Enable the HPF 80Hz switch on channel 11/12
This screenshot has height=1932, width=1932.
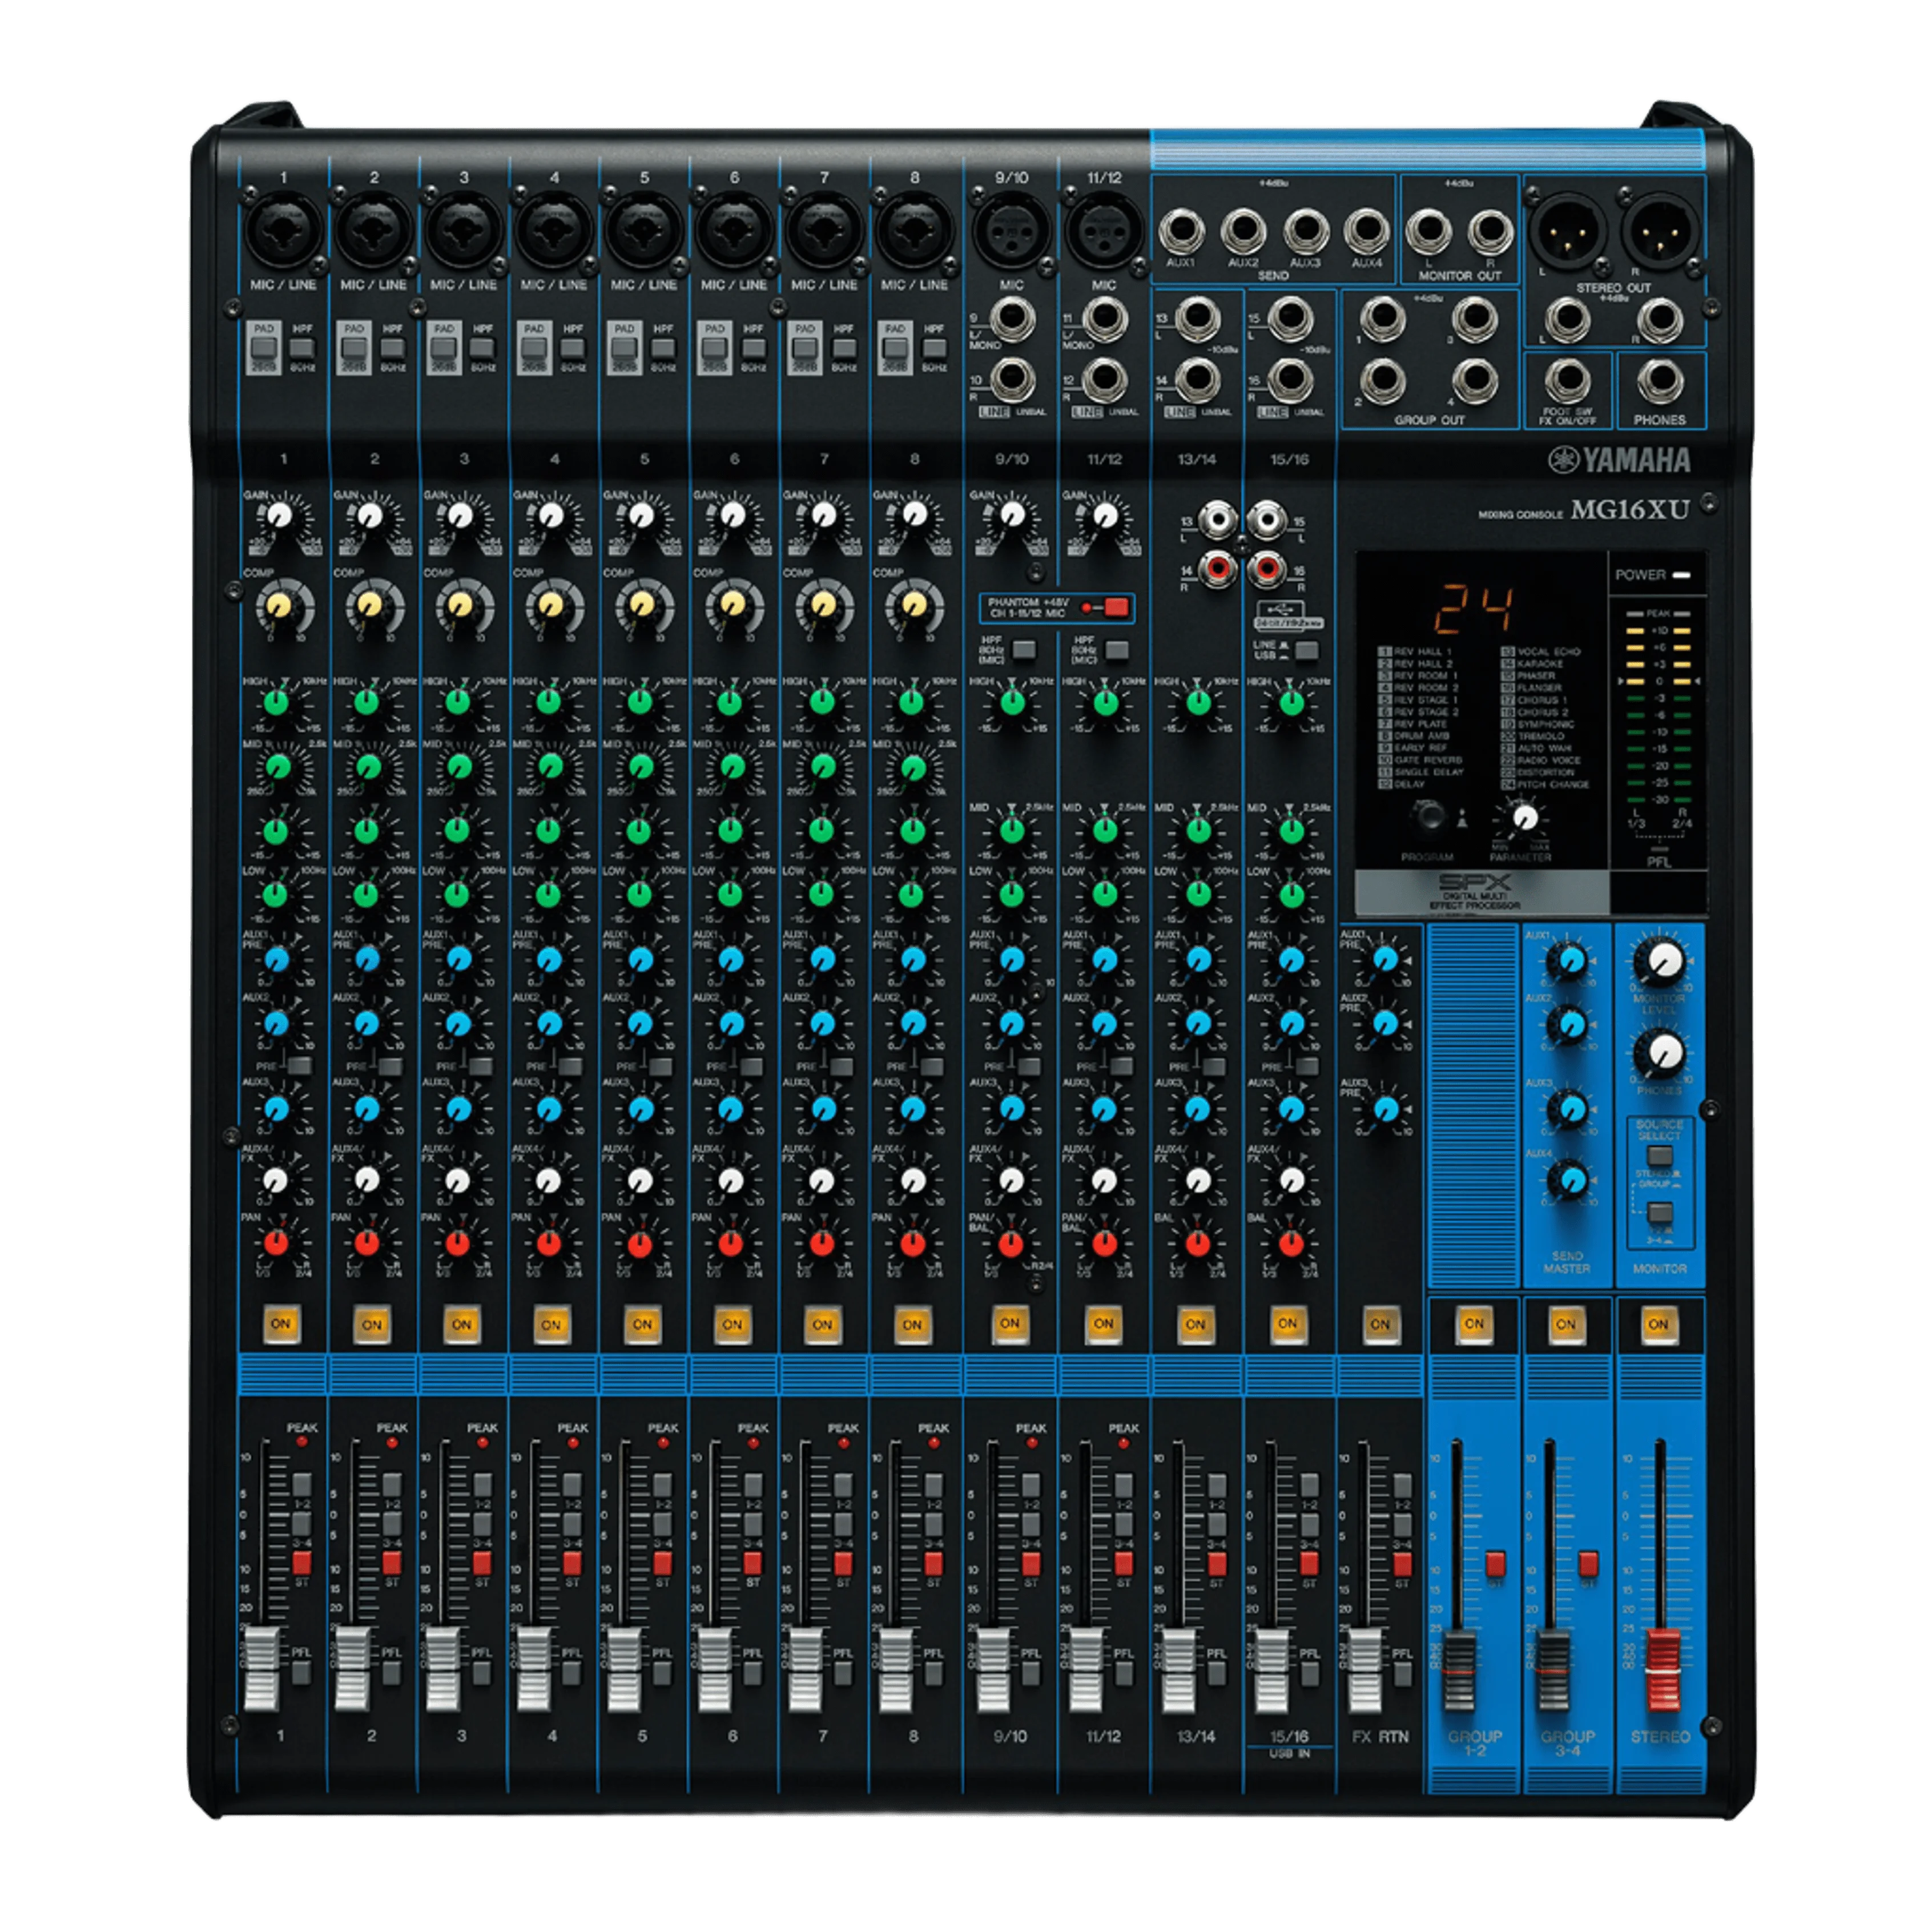[1117, 650]
